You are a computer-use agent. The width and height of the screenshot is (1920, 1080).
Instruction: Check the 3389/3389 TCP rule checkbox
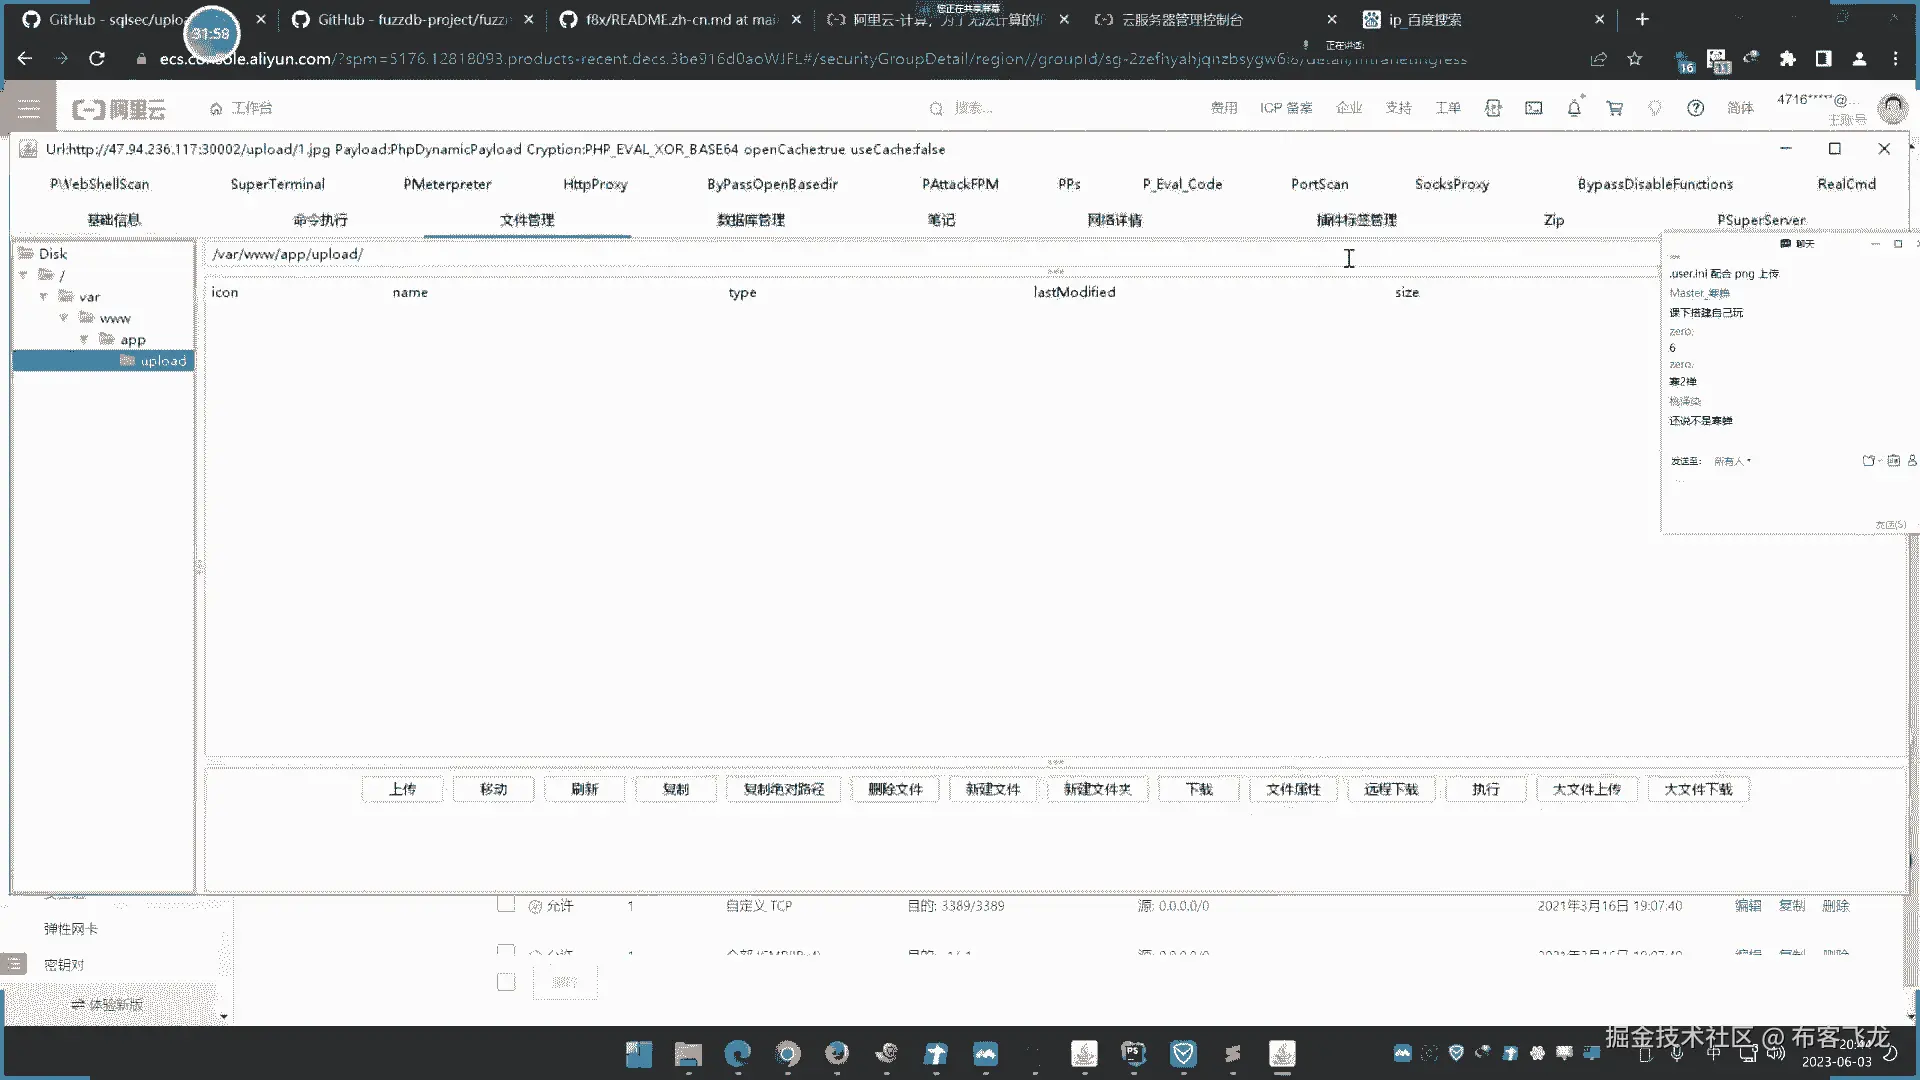point(506,905)
